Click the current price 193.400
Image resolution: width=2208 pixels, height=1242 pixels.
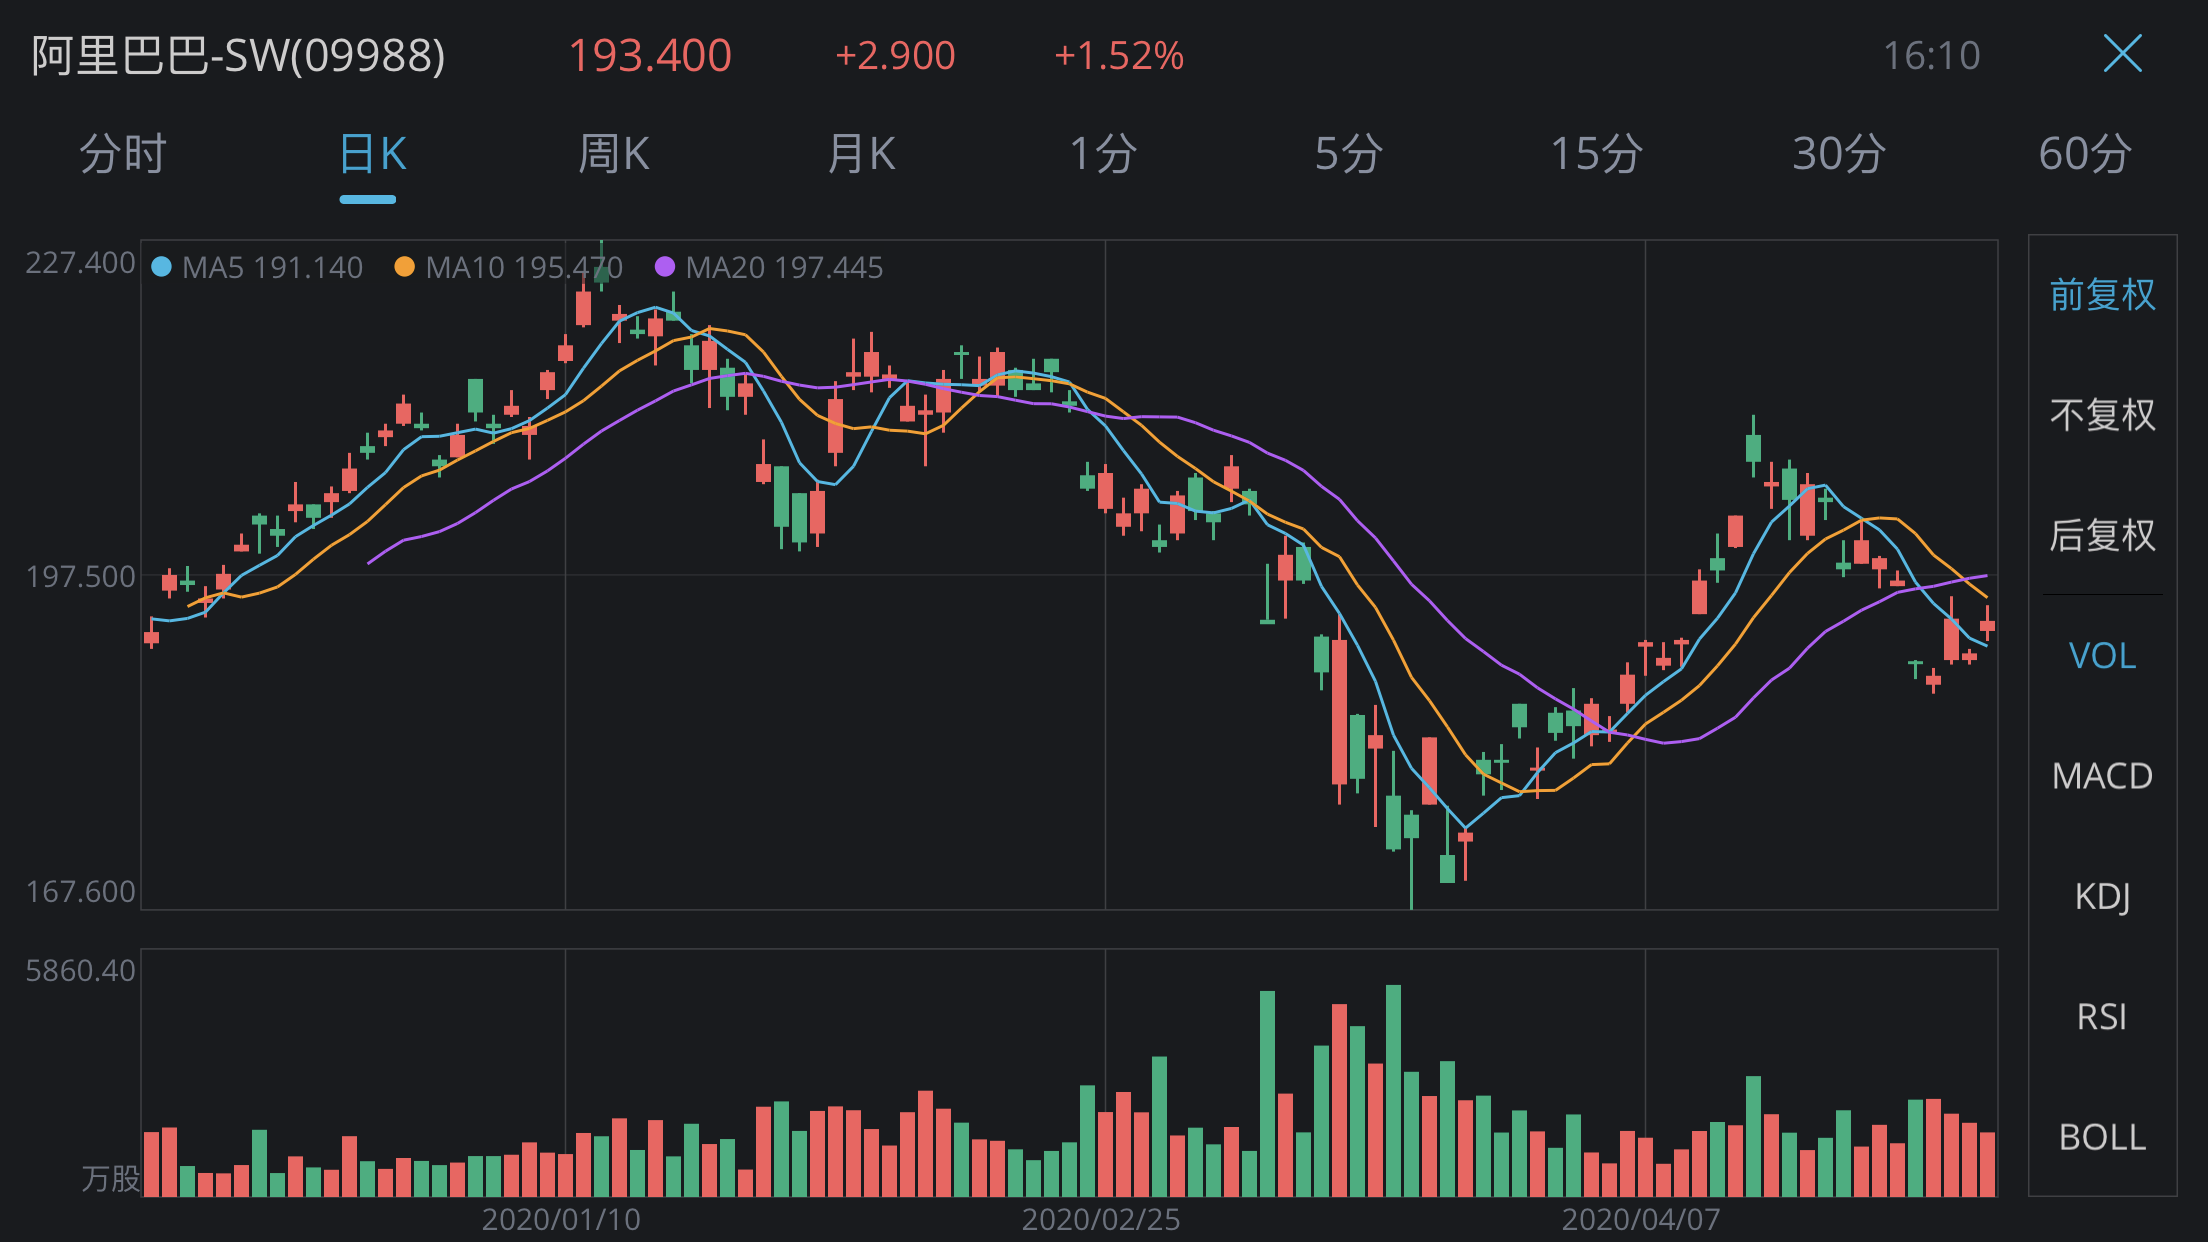click(650, 56)
